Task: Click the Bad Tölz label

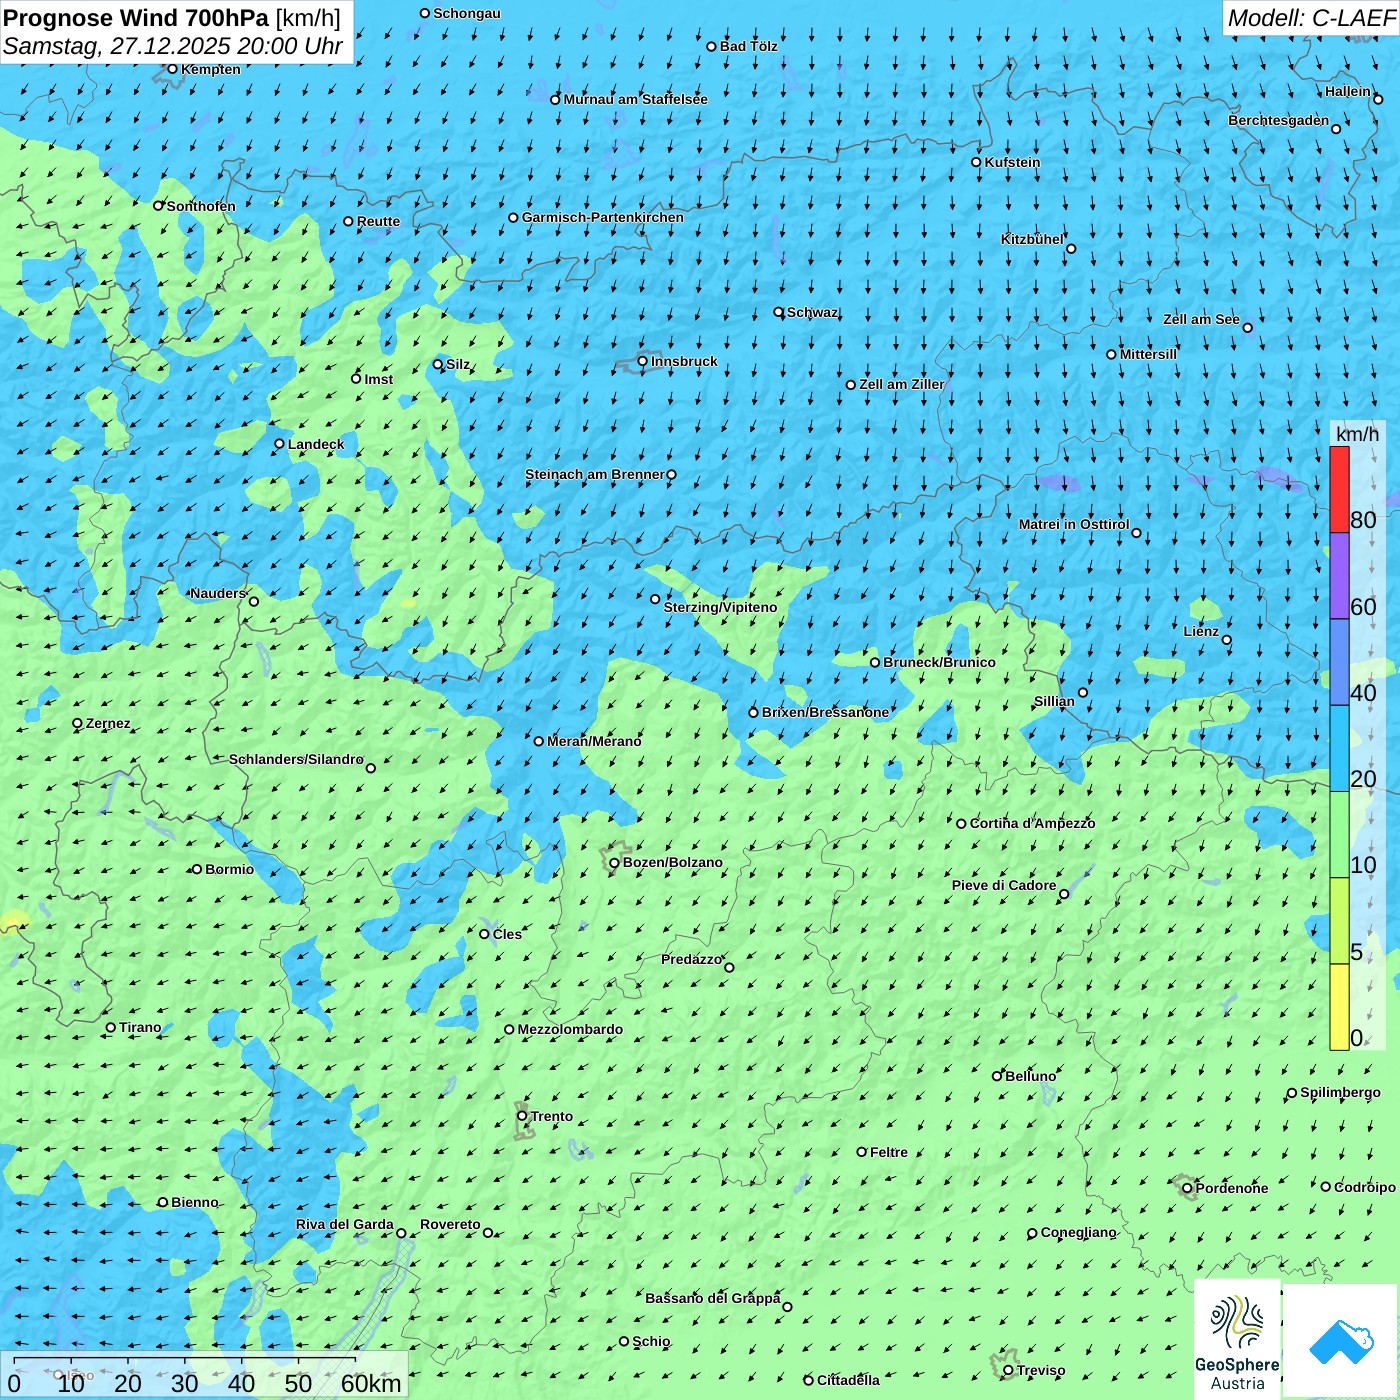Action: (748, 46)
